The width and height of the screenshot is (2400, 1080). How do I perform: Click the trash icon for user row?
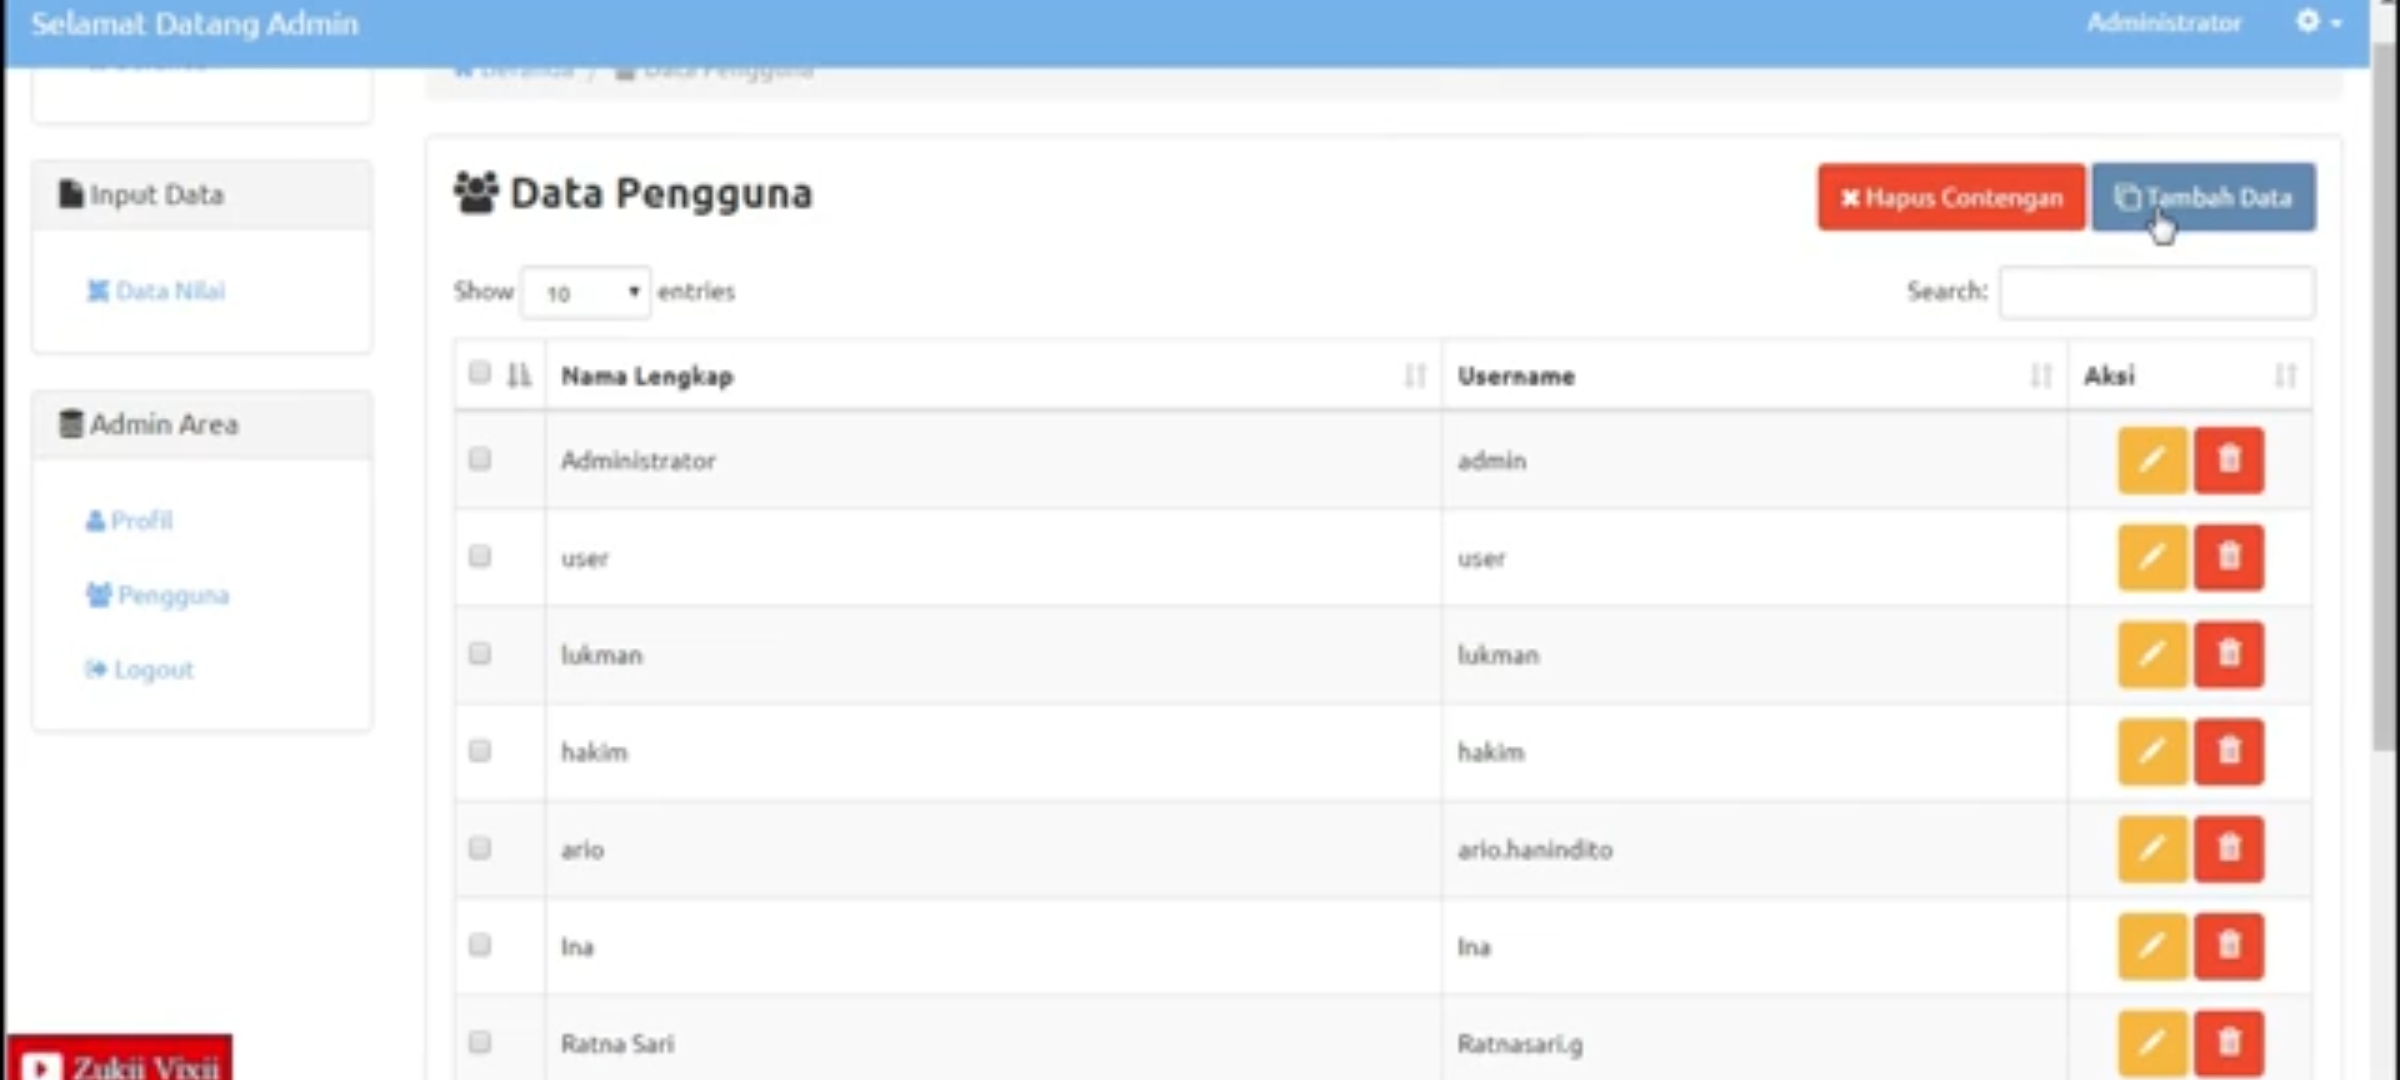click(2229, 557)
